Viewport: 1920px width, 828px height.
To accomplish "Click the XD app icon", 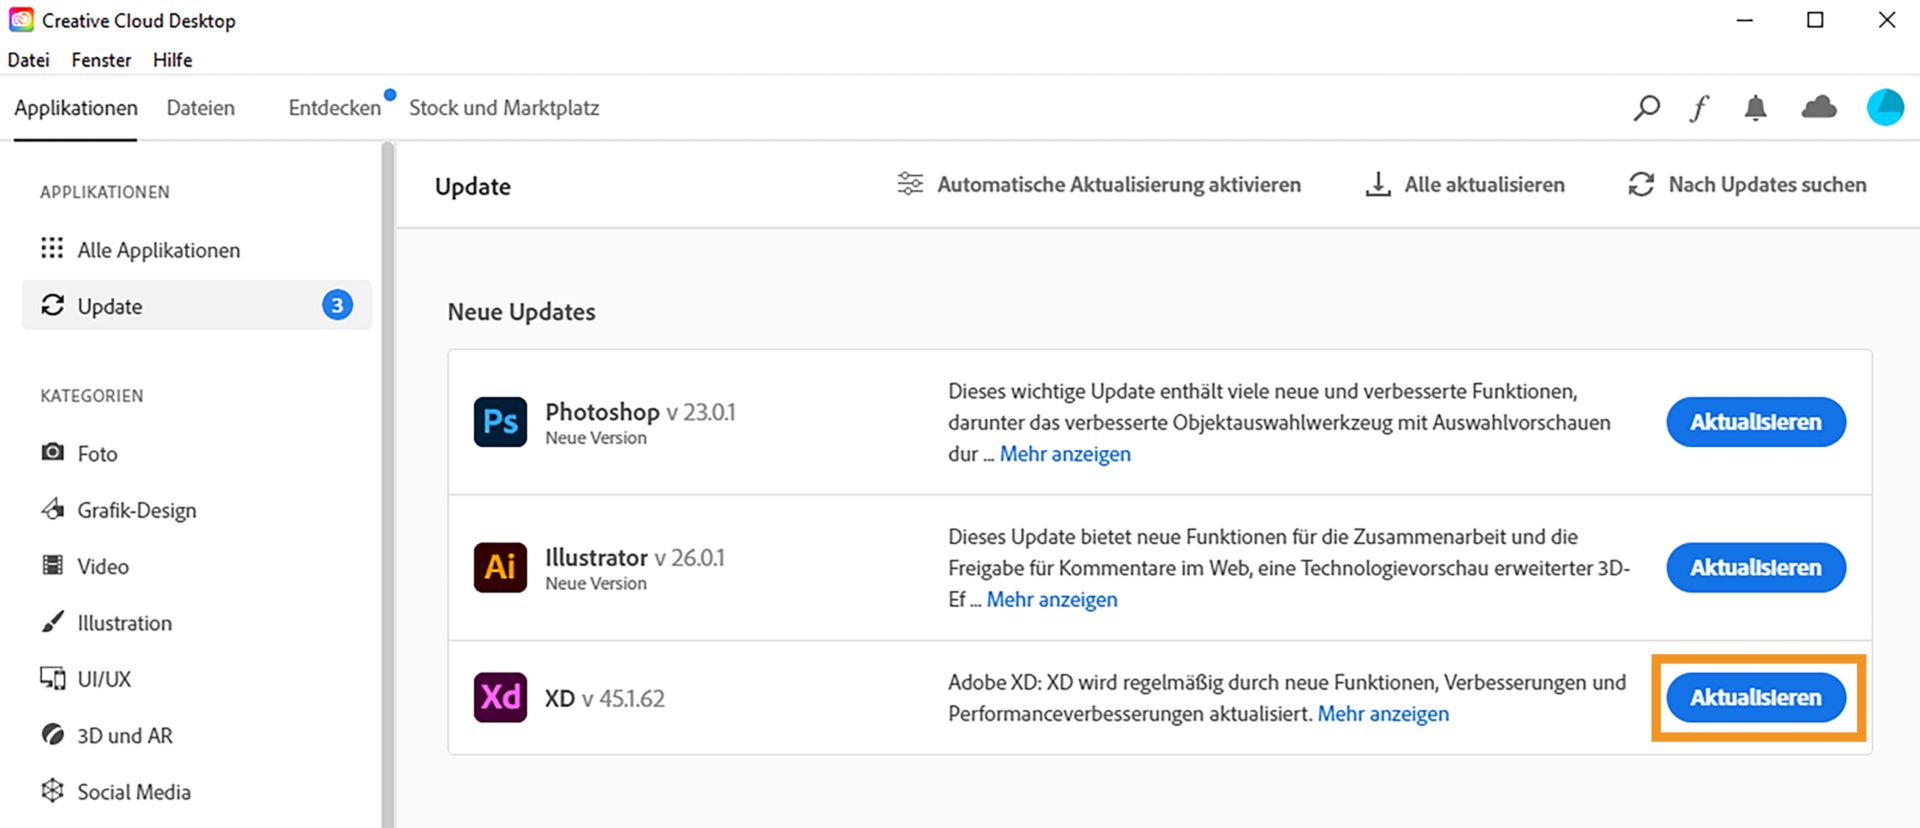I will [500, 697].
